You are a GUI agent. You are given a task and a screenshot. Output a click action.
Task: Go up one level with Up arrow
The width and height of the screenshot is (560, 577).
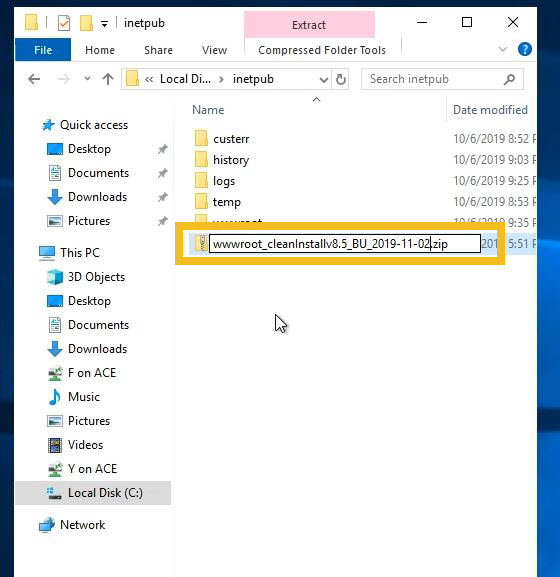[108, 79]
